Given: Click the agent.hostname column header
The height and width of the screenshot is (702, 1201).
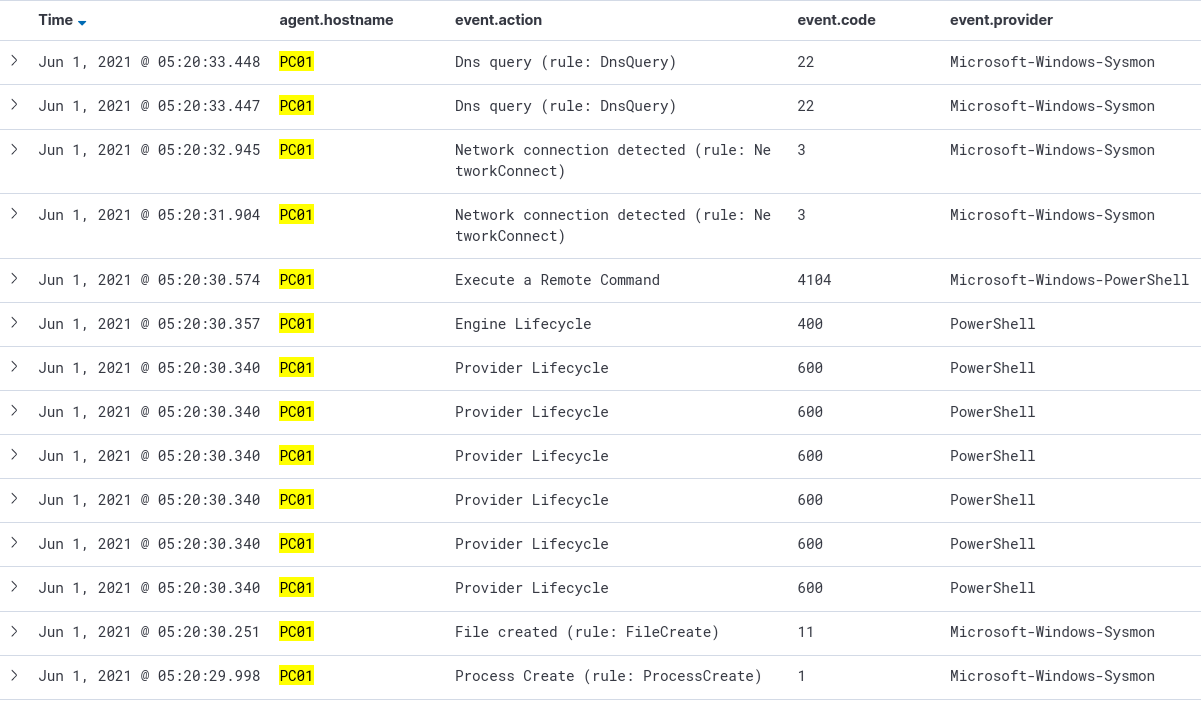Looking at the screenshot, I should coord(336,20).
